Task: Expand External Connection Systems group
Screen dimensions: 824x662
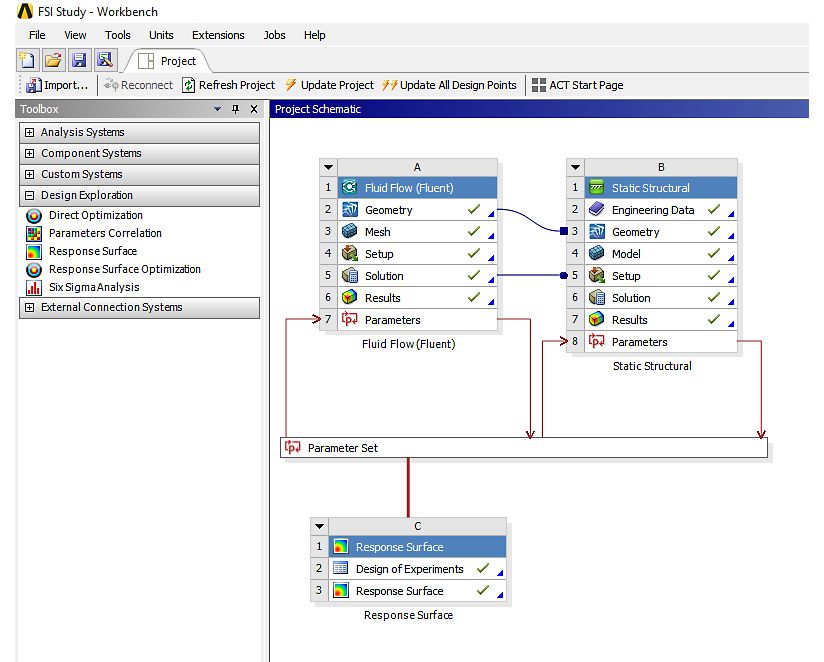Action: 29,307
